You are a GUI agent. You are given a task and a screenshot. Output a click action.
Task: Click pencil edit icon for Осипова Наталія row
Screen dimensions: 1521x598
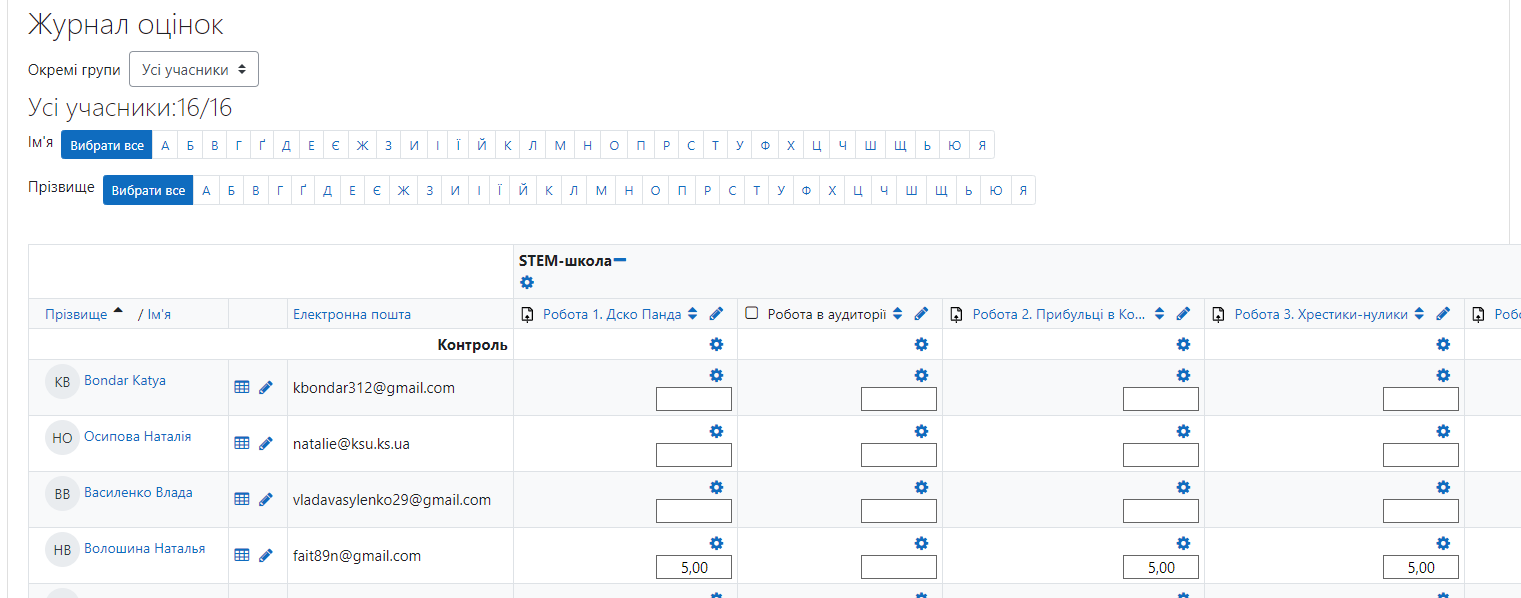(x=265, y=443)
